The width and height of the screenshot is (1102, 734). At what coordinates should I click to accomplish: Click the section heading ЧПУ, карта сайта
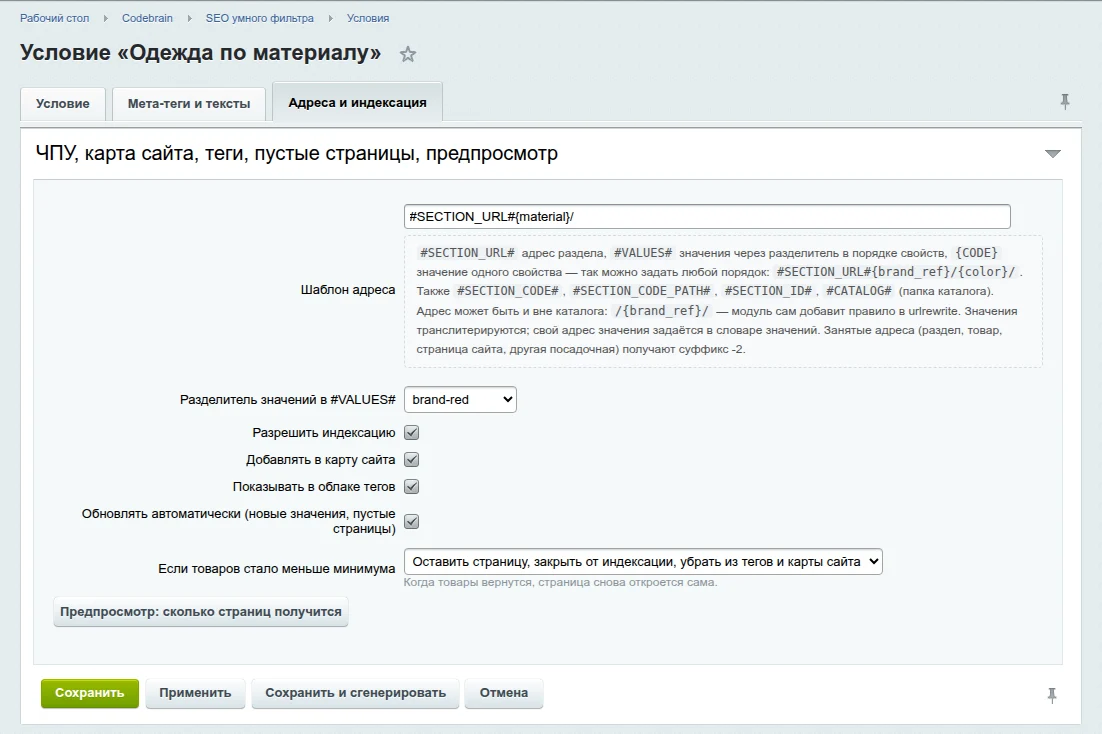(x=297, y=153)
